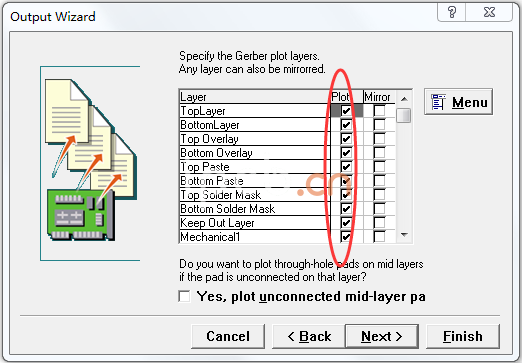Toggle Plot checkbox for Keep Out Layer

pos(346,223)
